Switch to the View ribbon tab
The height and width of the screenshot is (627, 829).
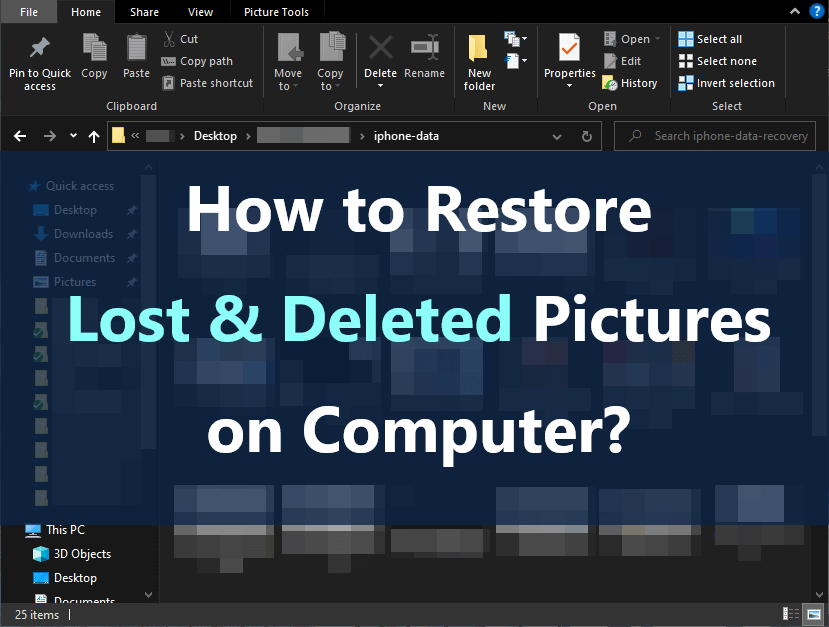[x=200, y=12]
